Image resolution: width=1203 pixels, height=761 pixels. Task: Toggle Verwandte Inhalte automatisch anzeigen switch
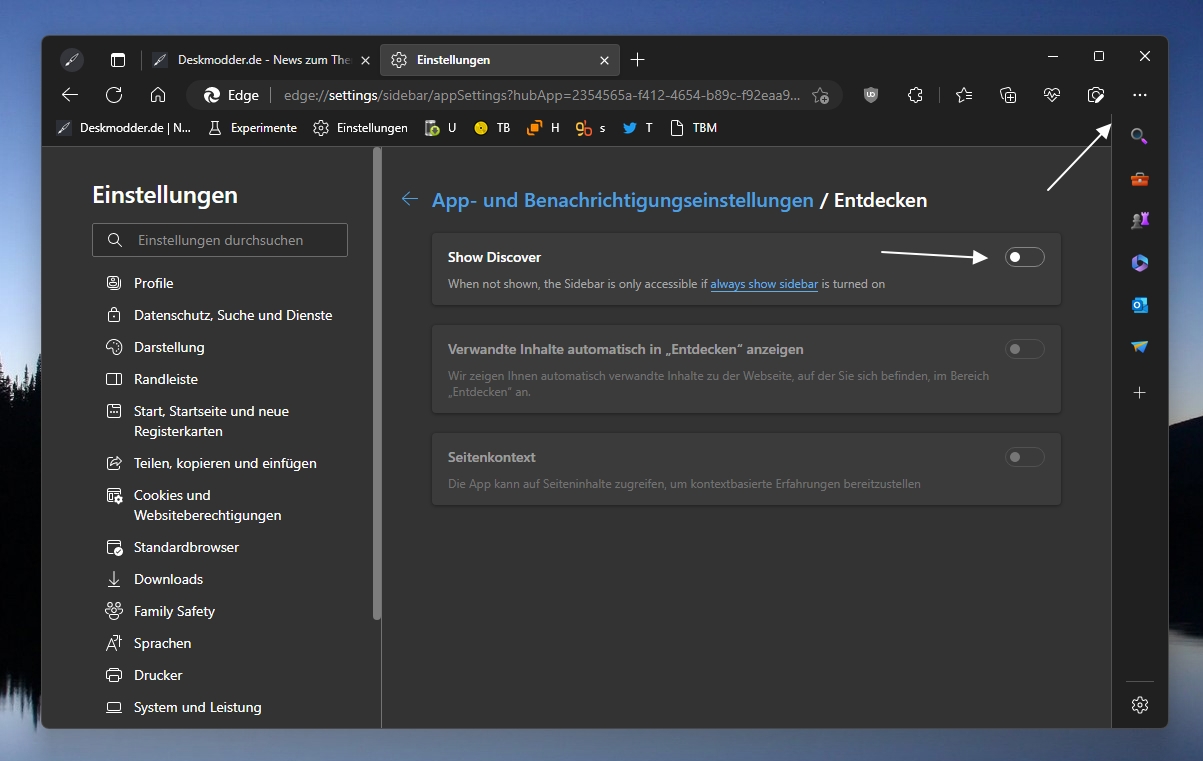point(1024,349)
